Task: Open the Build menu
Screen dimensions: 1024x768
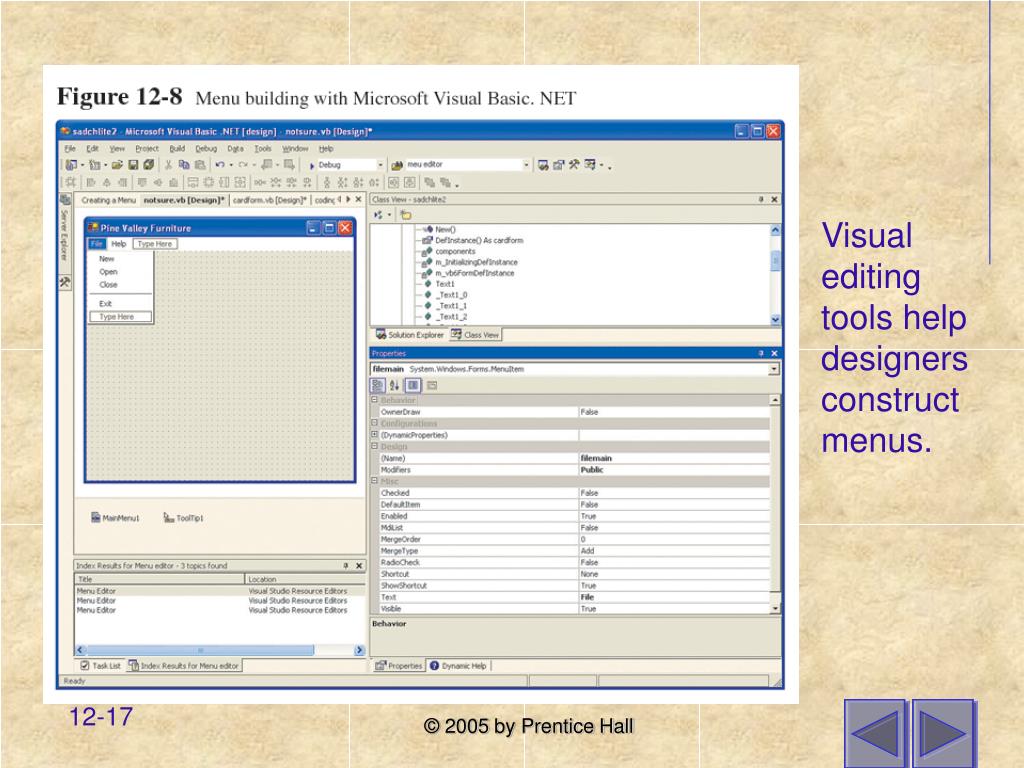Action: click(177, 149)
